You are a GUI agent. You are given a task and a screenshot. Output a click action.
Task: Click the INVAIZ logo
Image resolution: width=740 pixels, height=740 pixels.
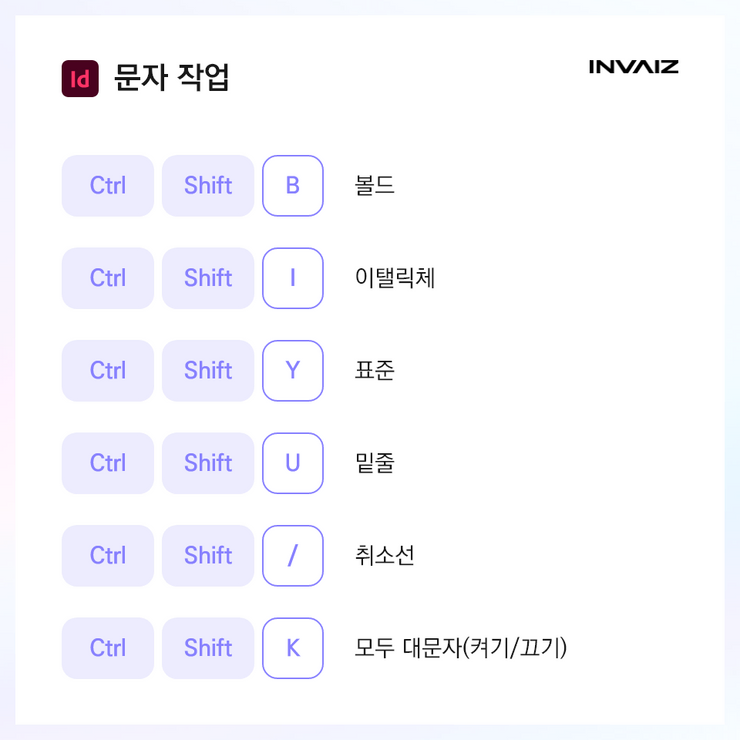pos(633,67)
